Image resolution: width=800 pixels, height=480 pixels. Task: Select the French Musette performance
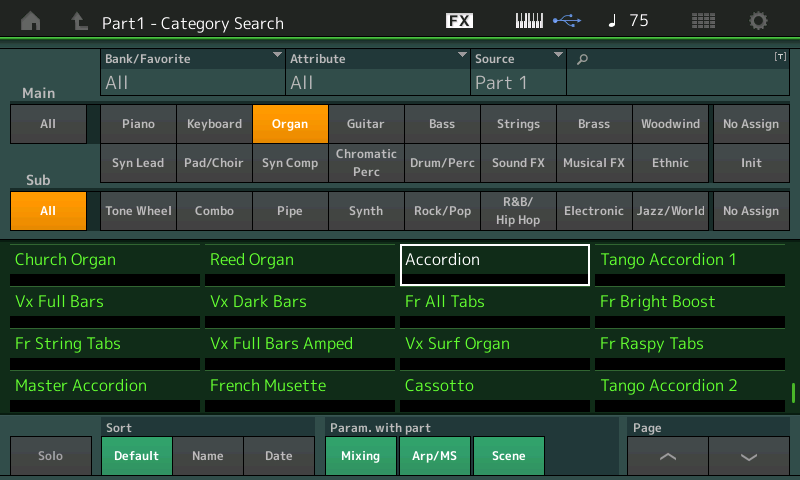click(300, 391)
